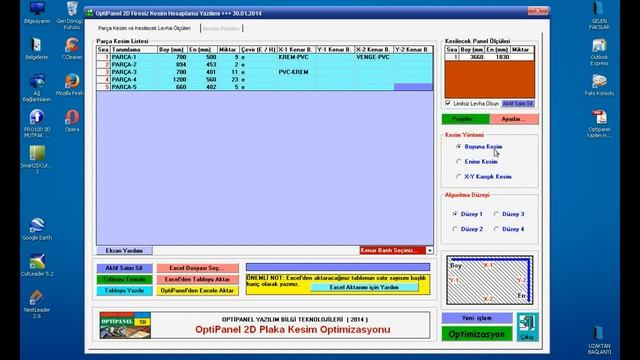Open the Ağ Bağlantılarım desktop icon

click(x=37, y=87)
